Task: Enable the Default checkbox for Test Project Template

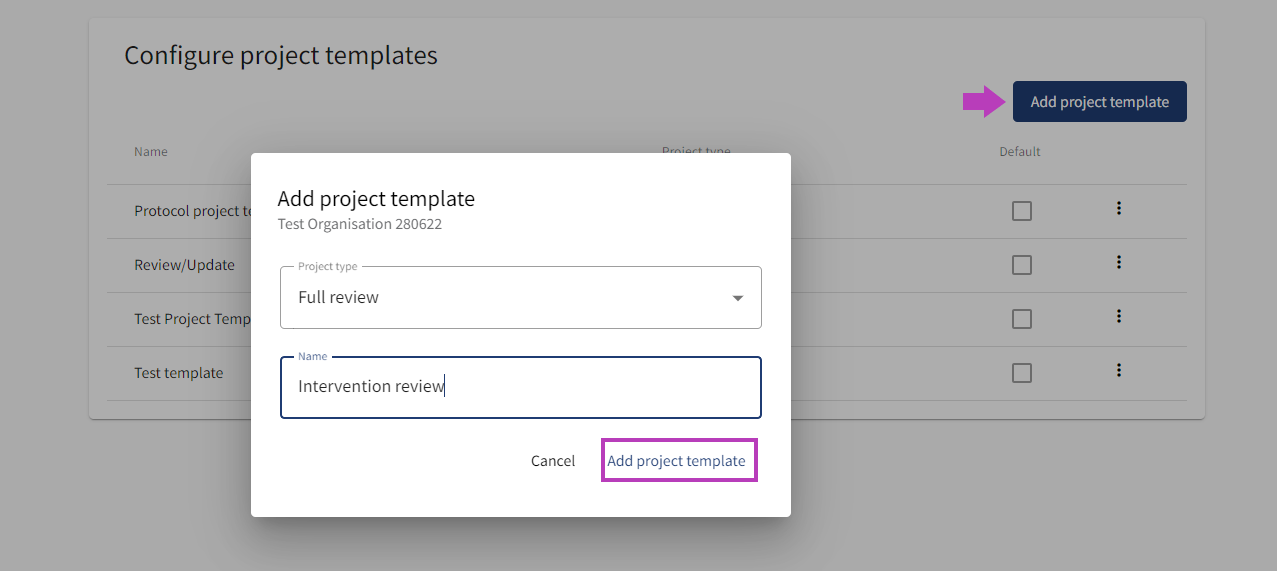Action: point(1021,319)
